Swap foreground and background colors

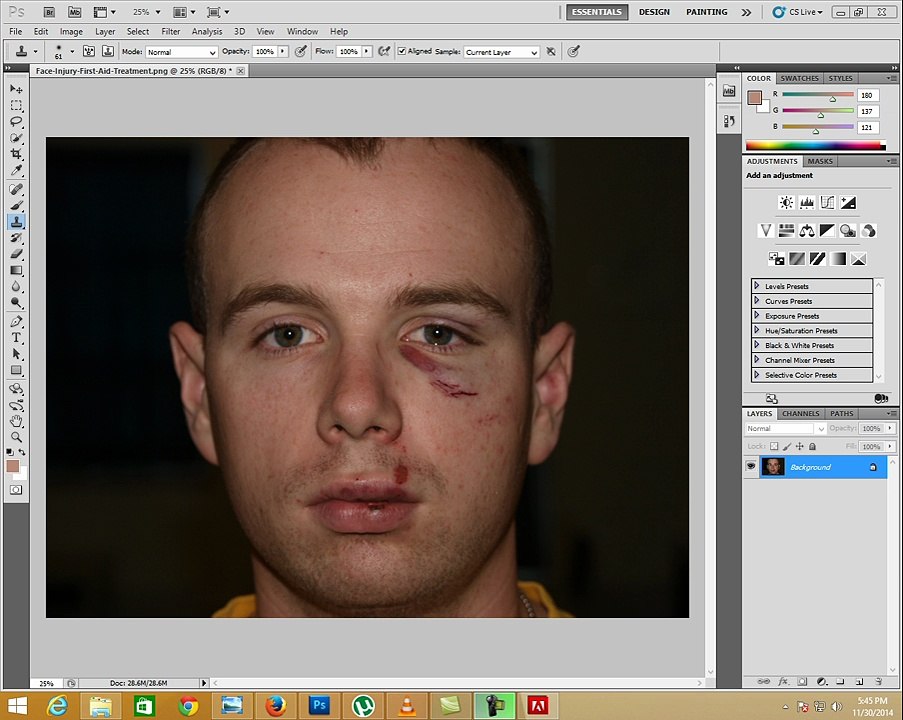(x=22, y=452)
